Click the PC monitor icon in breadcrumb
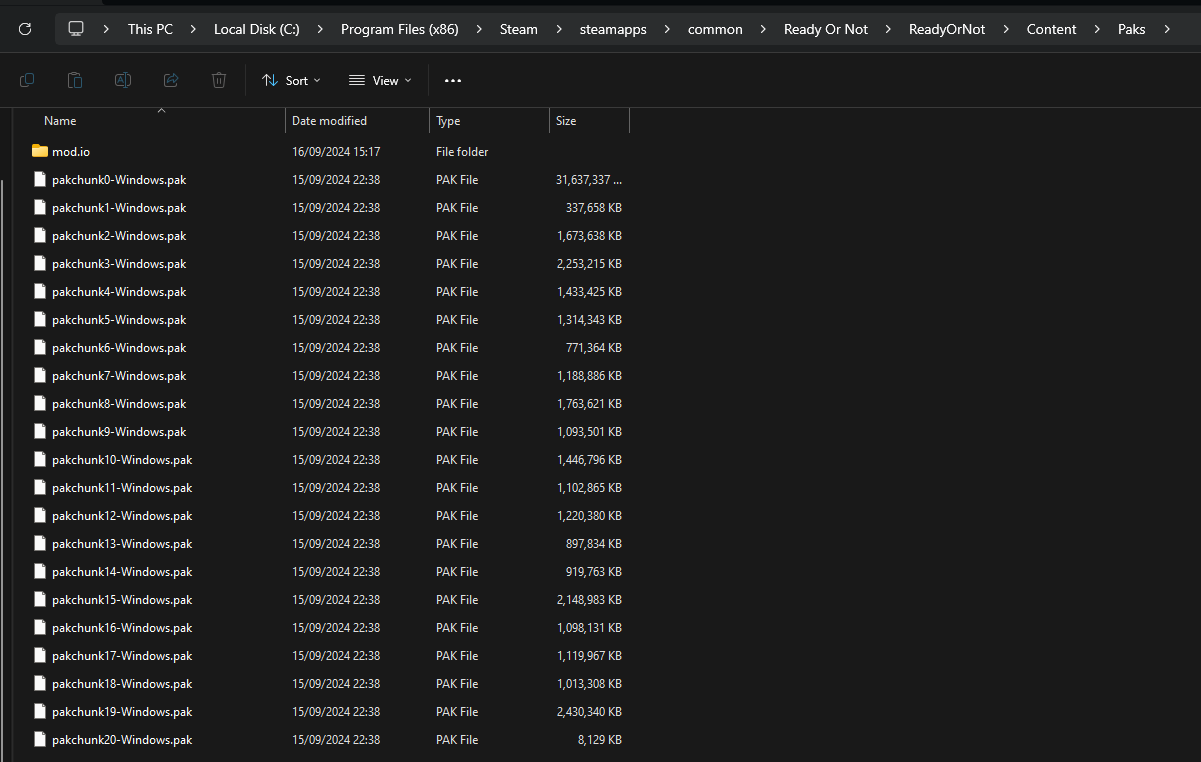 click(76, 29)
